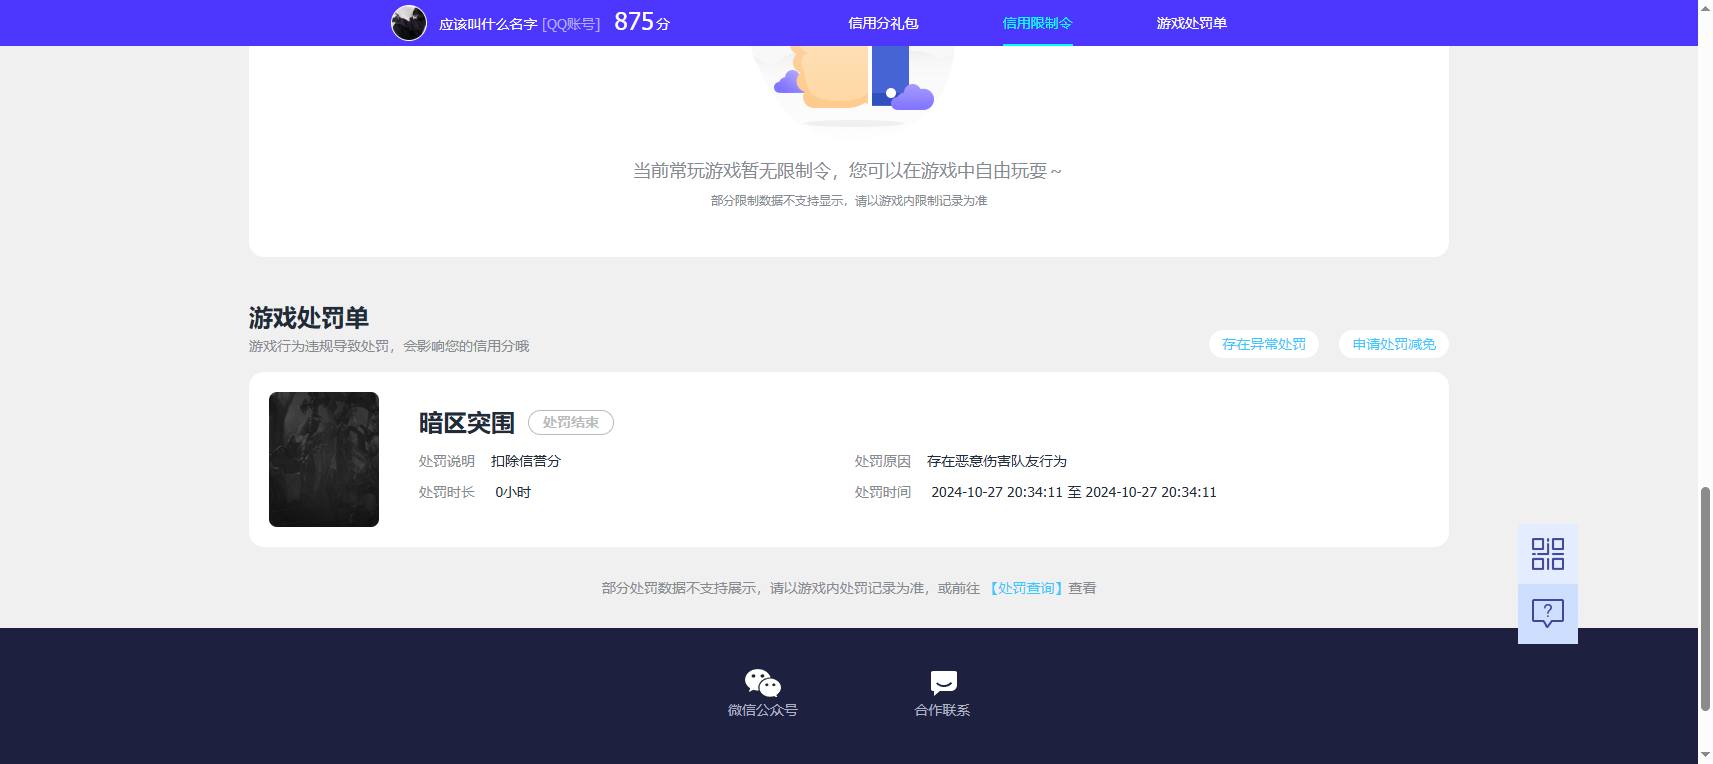The height and width of the screenshot is (764, 1713).
Task: Click the 游戏处罚单 section heading
Action: [309, 318]
